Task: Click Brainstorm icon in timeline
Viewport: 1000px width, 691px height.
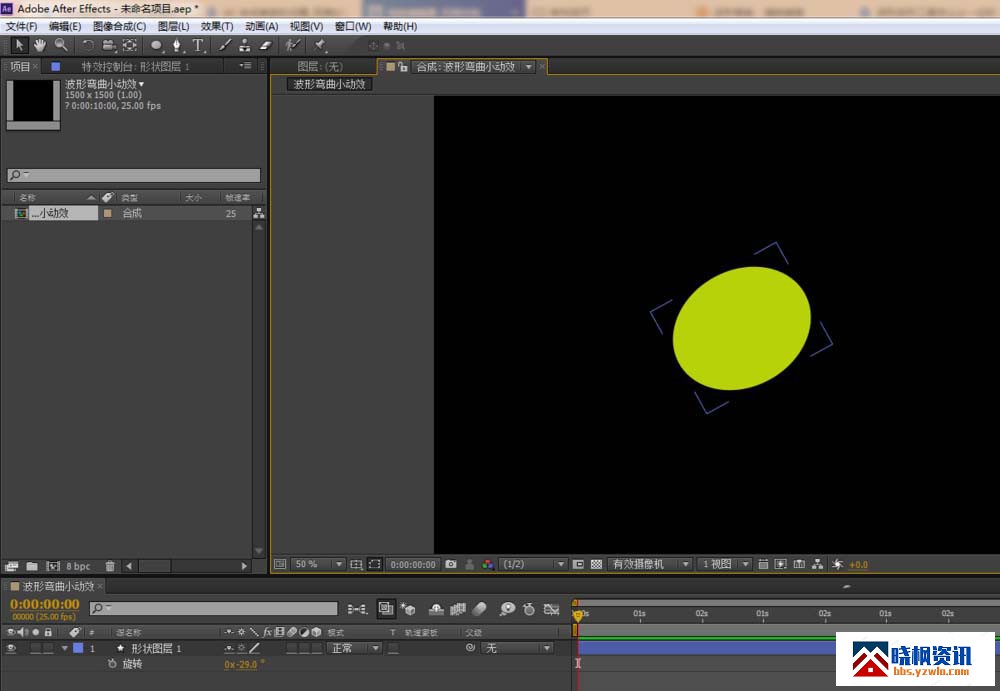Action: pos(507,609)
